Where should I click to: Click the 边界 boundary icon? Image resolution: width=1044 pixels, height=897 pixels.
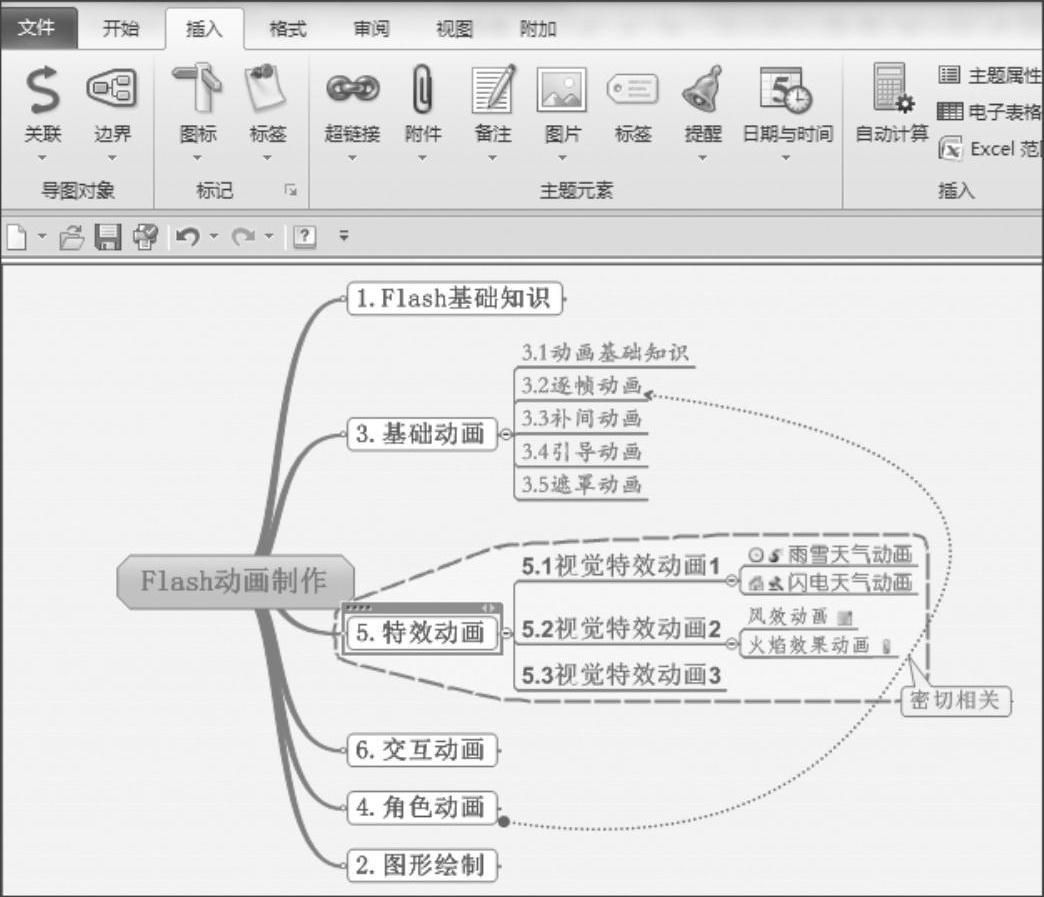click(112, 89)
